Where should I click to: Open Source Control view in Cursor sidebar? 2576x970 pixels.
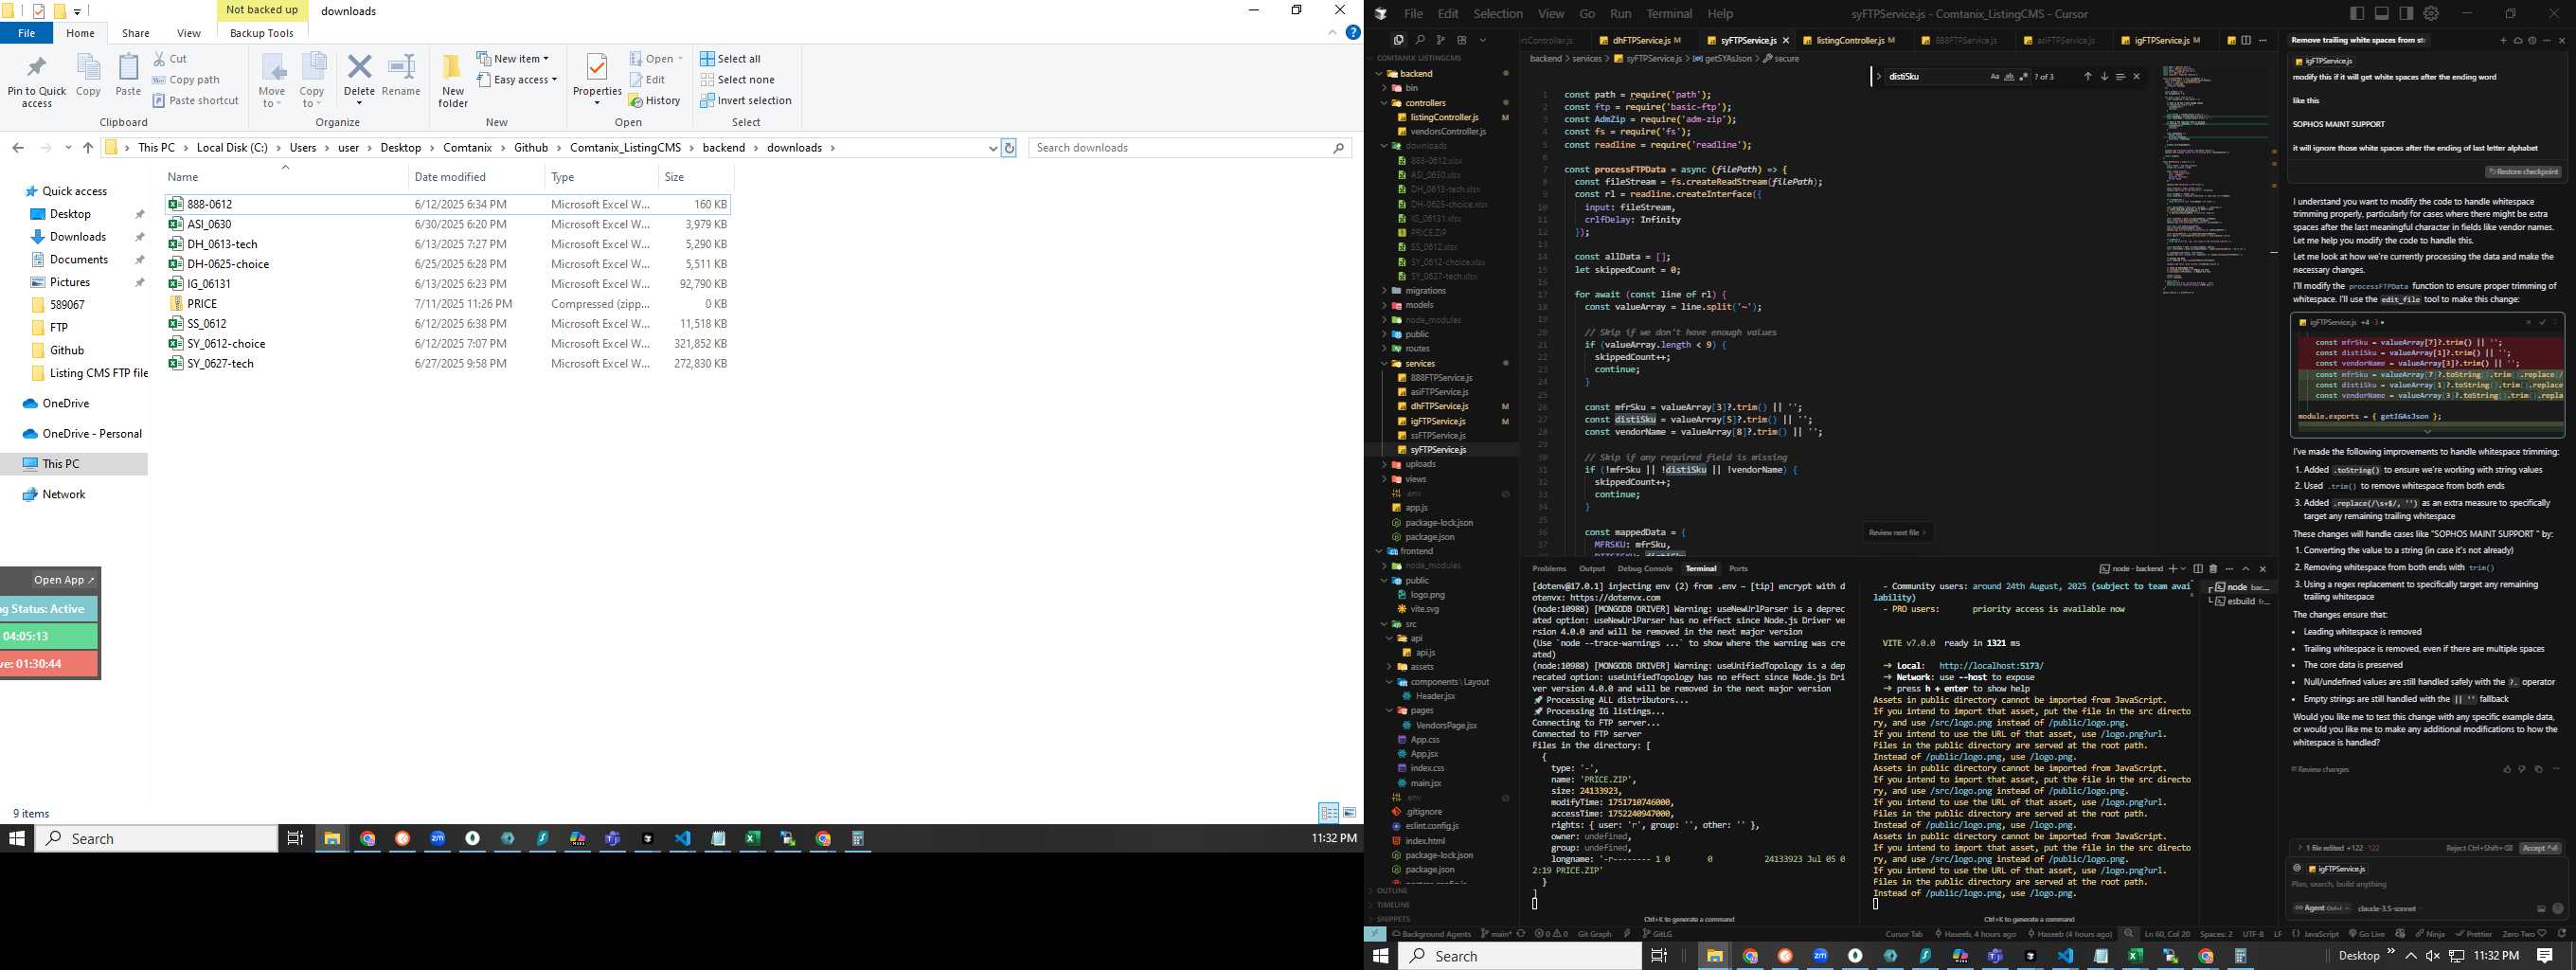[x=1440, y=40]
